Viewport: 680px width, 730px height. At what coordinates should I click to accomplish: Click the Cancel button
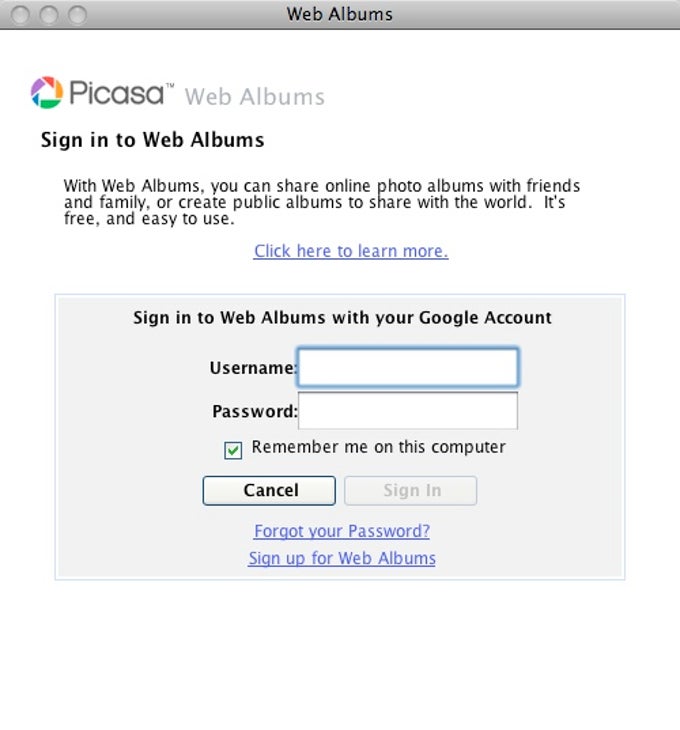coord(269,490)
